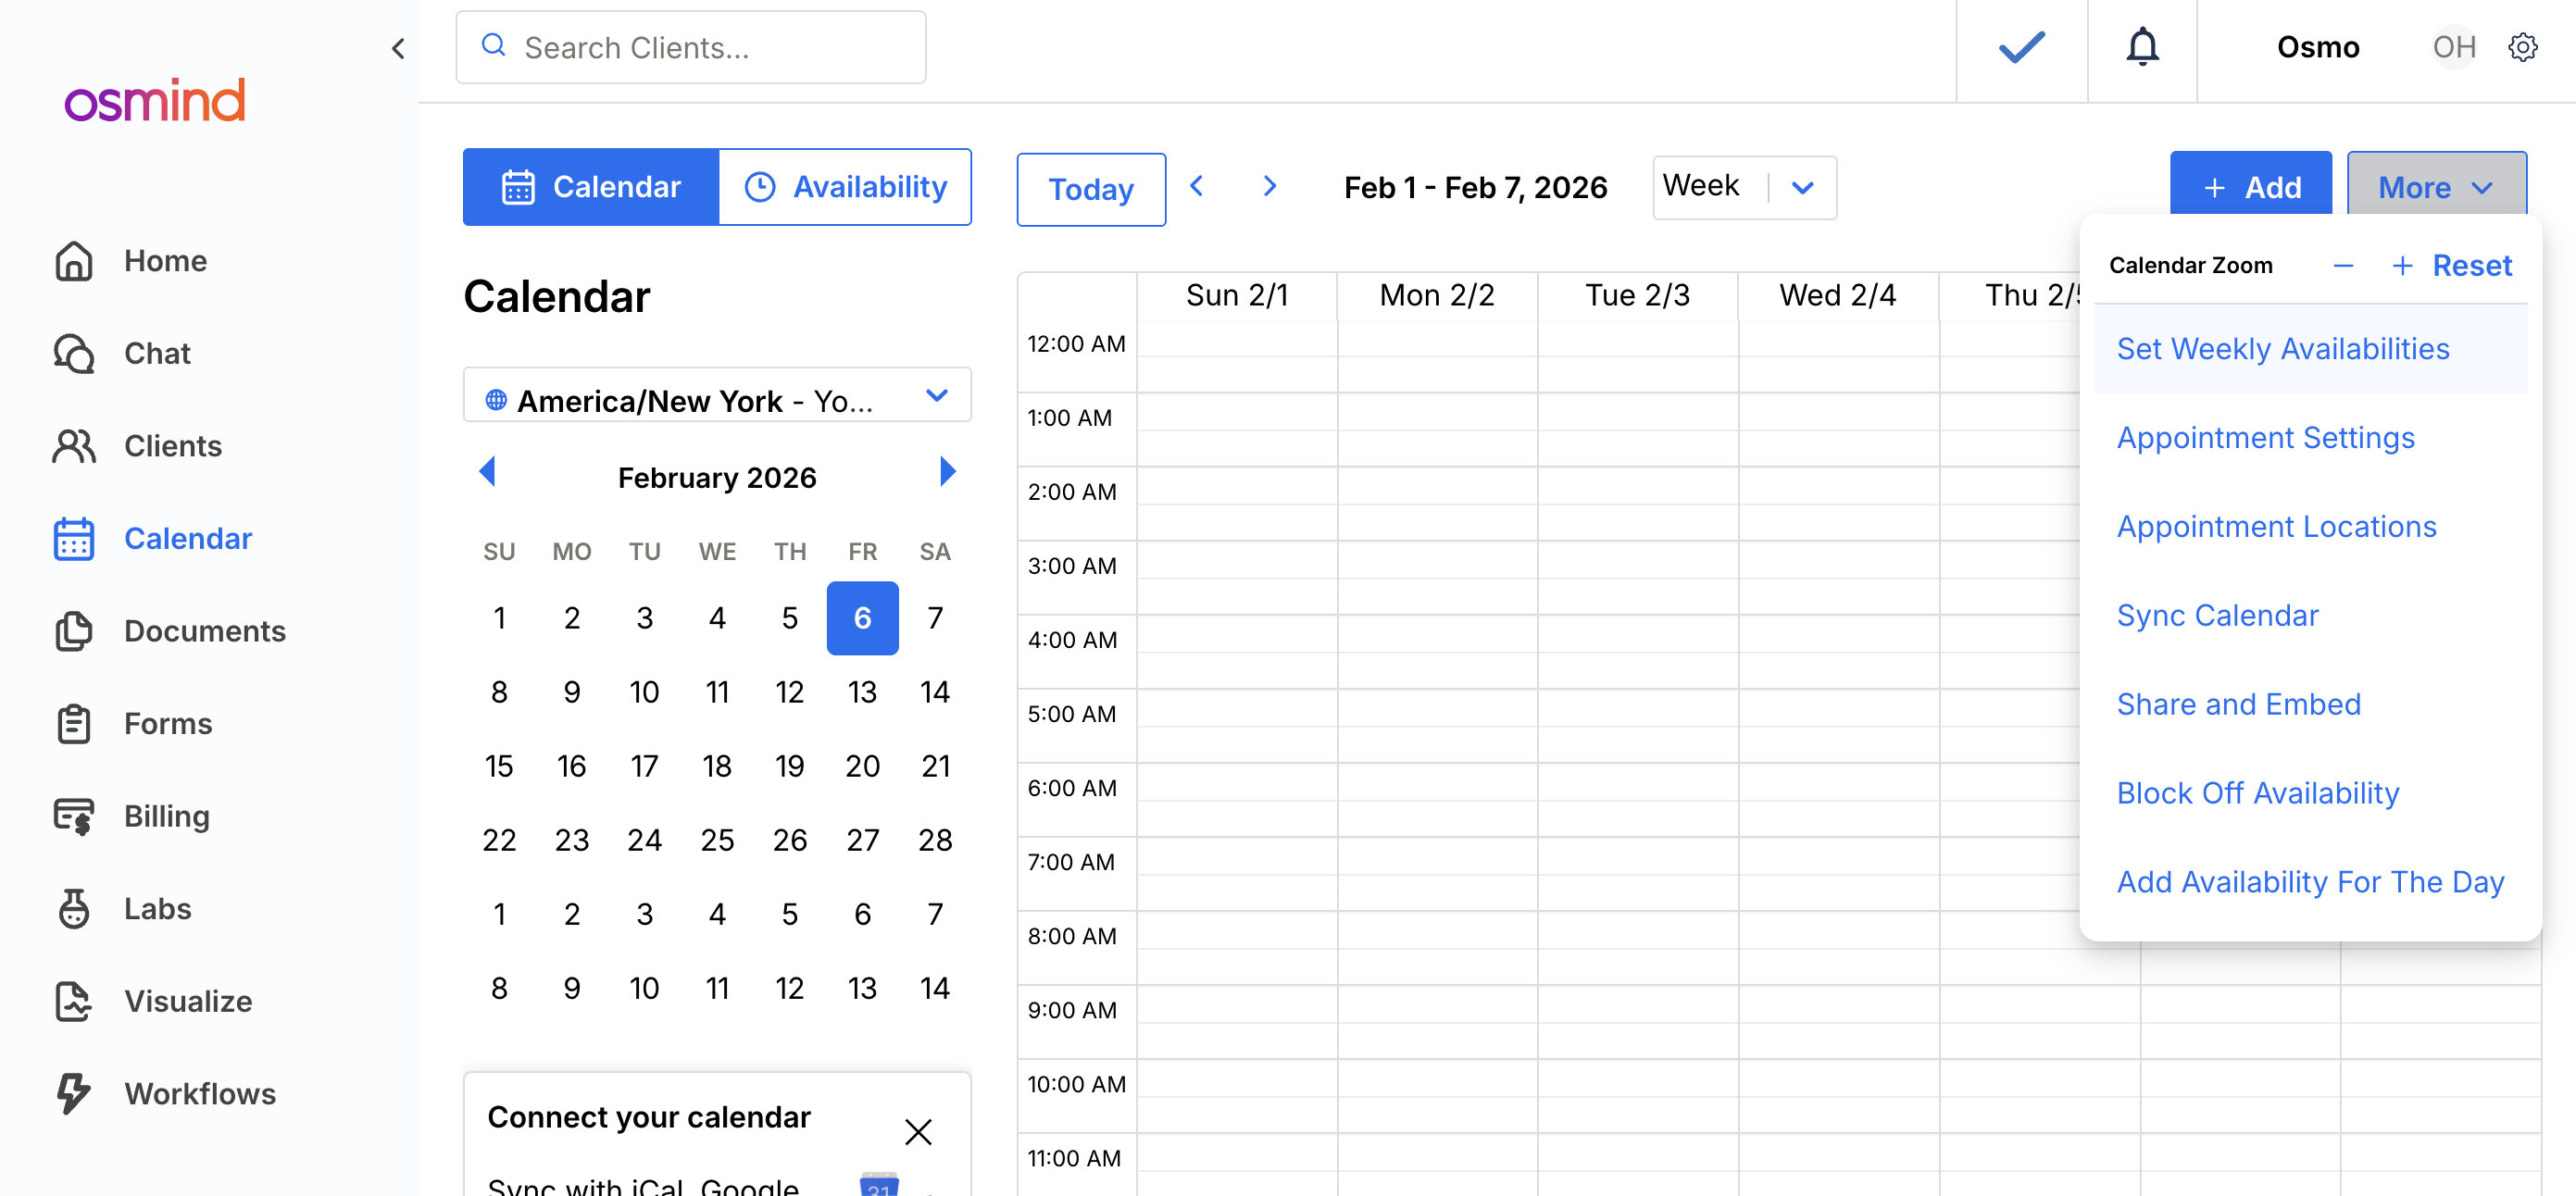
Task: Open the Week view dropdown
Action: 1744,187
